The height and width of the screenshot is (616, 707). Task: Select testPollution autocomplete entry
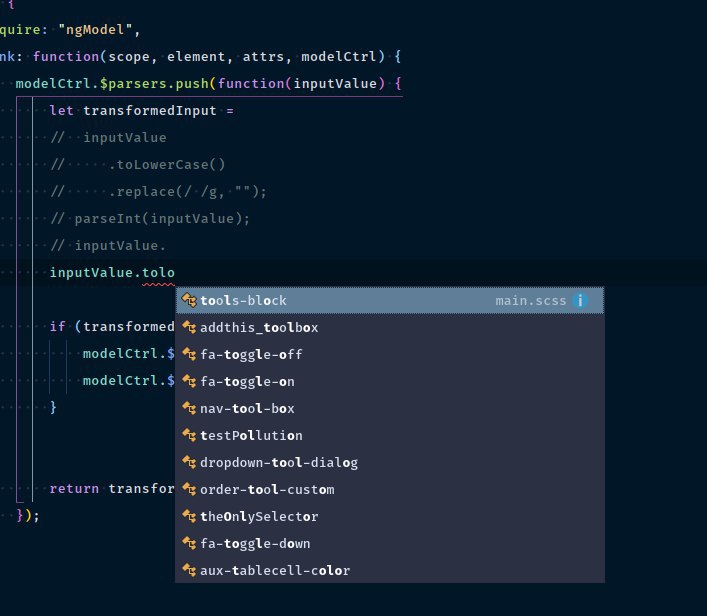(x=390, y=436)
